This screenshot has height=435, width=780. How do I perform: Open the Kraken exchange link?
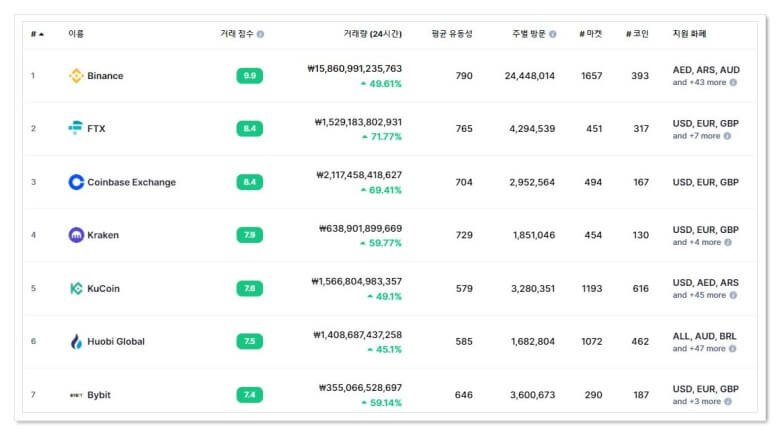[103, 235]
